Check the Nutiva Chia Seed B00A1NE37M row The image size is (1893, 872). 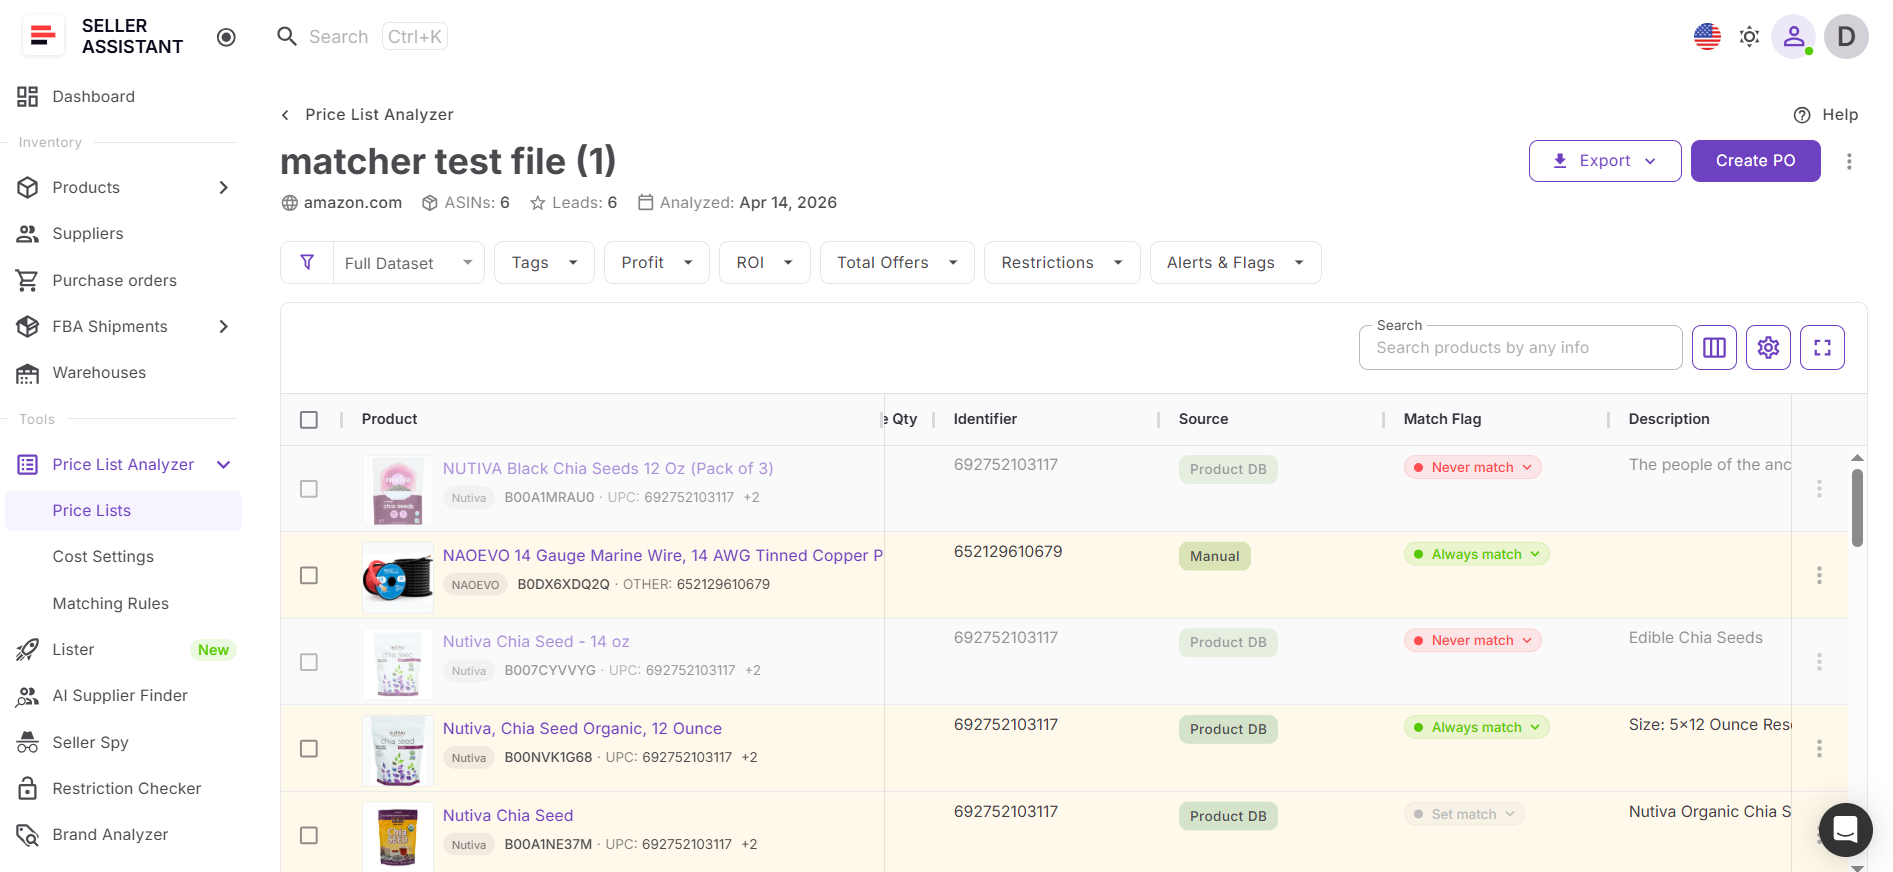(309, 835)
